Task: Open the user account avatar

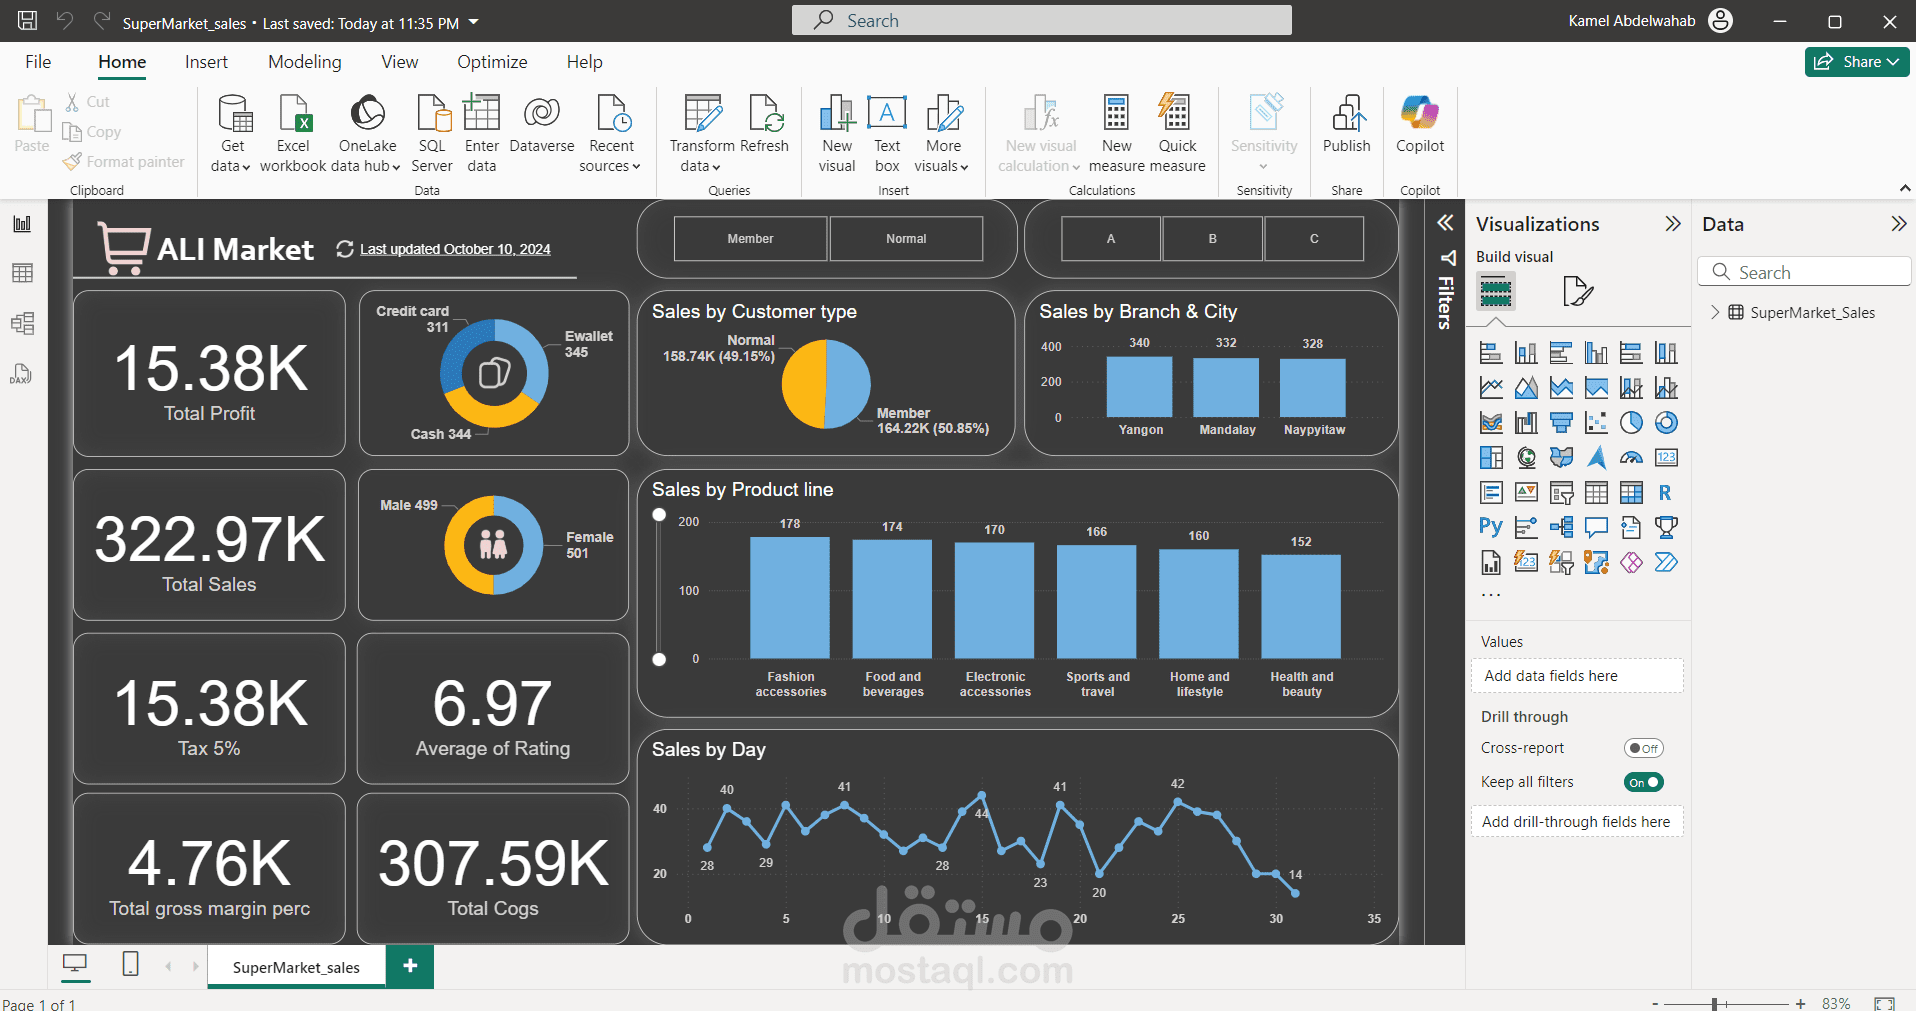Action: [x=1721, y=21]
